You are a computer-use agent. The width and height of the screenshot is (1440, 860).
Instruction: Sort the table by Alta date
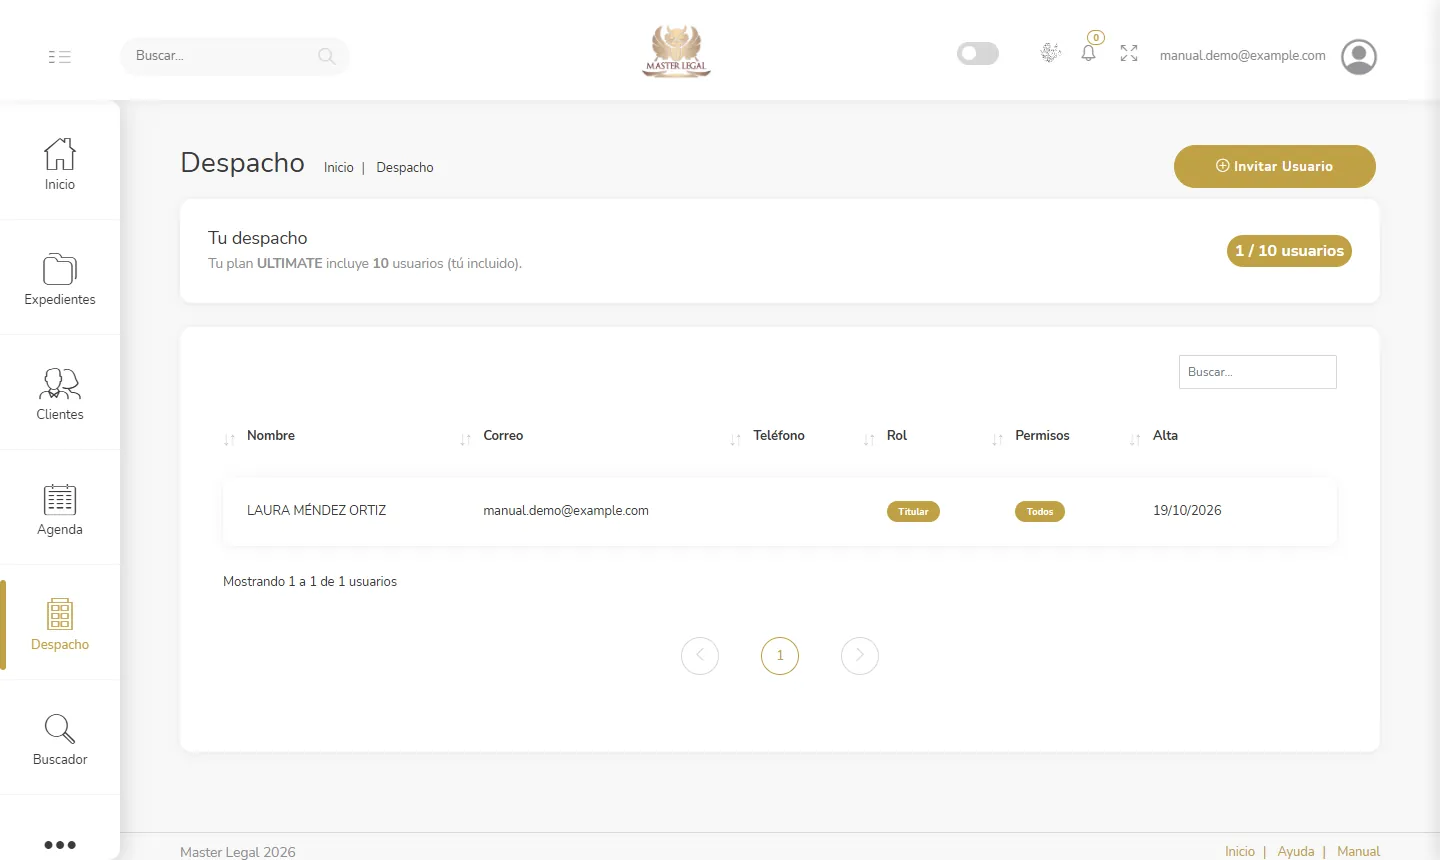1165,436
